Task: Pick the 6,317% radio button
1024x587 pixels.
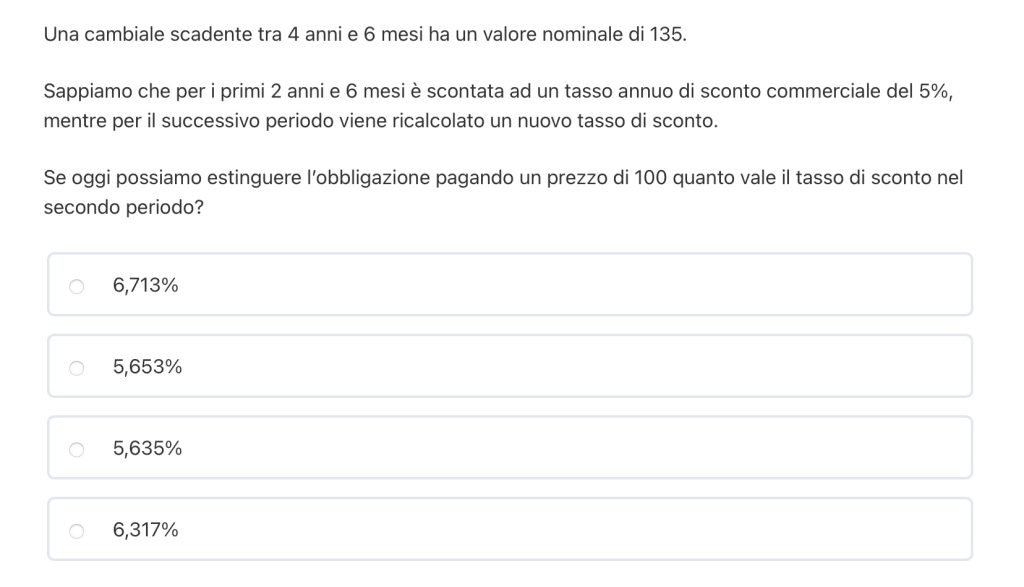Action: coord(77,531)
